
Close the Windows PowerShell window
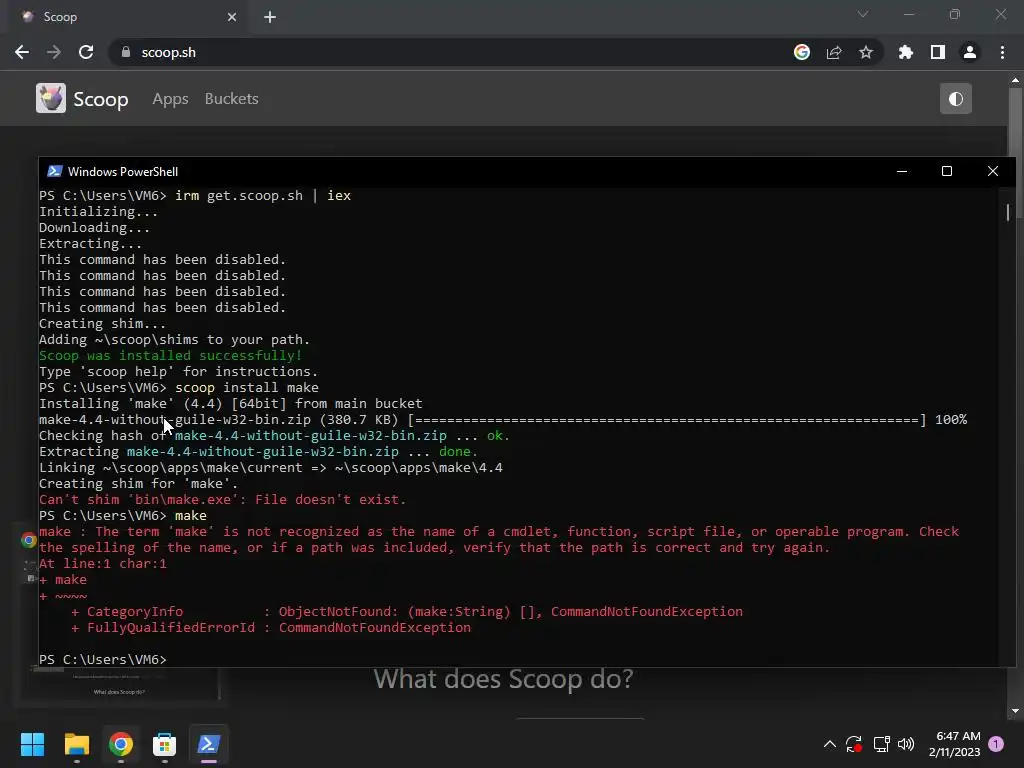(x=993, y=171)
